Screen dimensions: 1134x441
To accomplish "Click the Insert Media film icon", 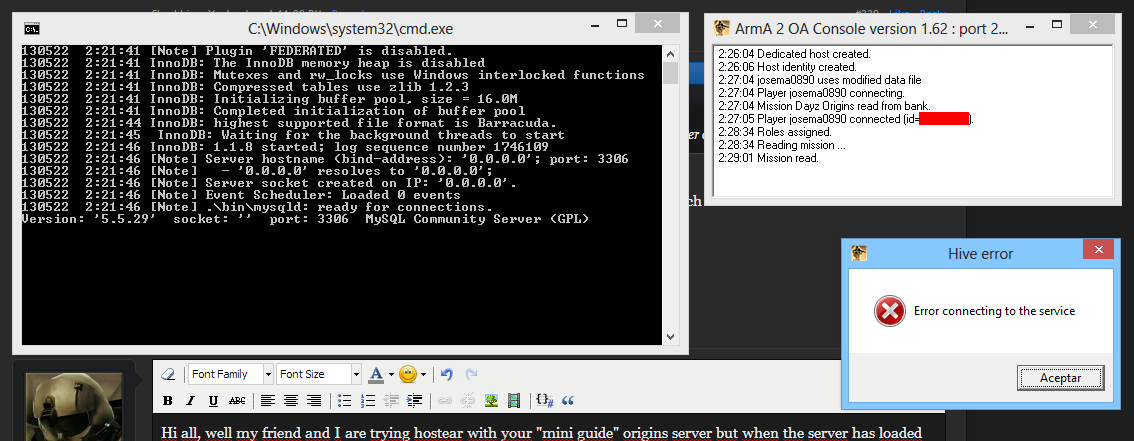I will [514, 401].
